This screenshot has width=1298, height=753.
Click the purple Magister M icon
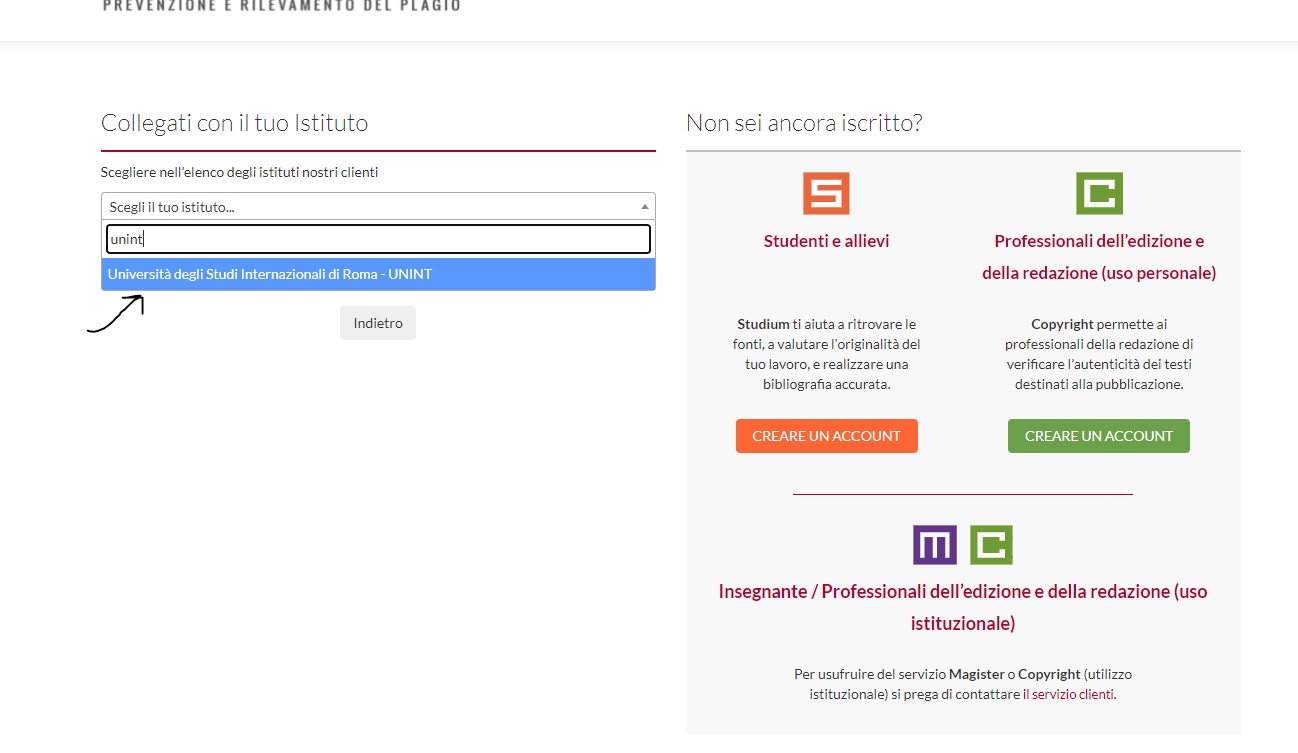[935, 545]
